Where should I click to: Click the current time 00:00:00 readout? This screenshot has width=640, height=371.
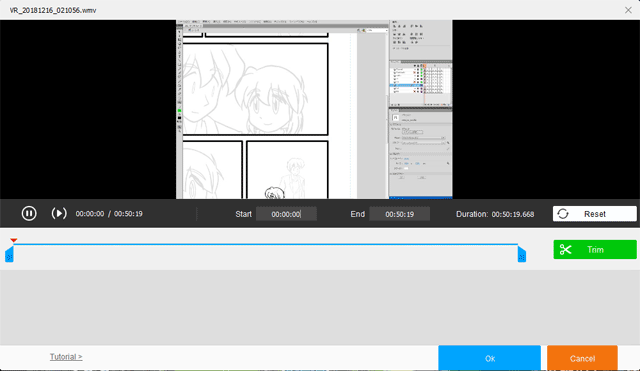(90, 214)
